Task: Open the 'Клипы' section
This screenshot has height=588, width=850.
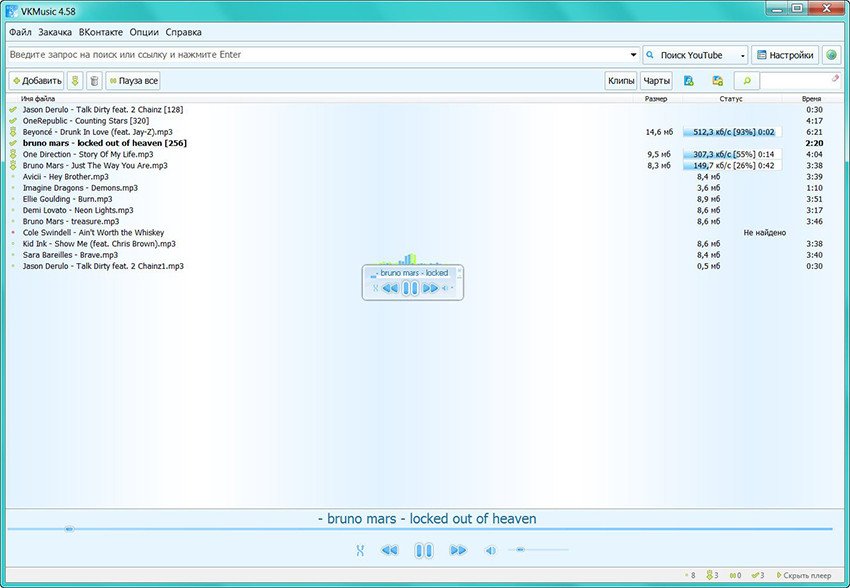Action: click(x=621, y=81)
